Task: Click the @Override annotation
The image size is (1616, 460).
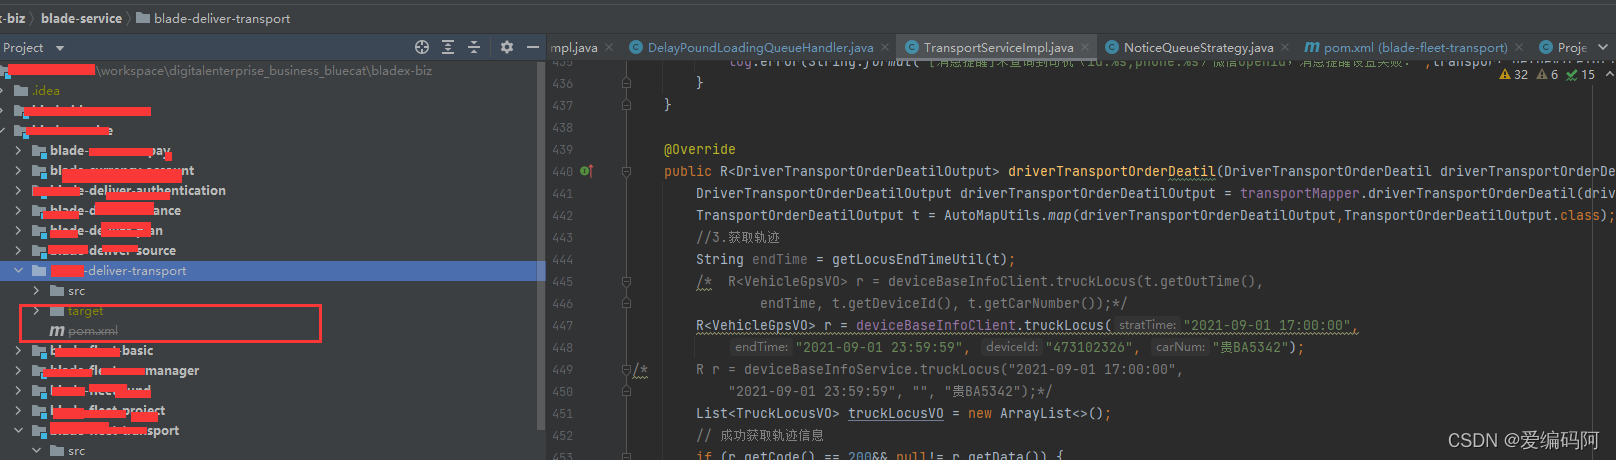Action: (699, 149)
